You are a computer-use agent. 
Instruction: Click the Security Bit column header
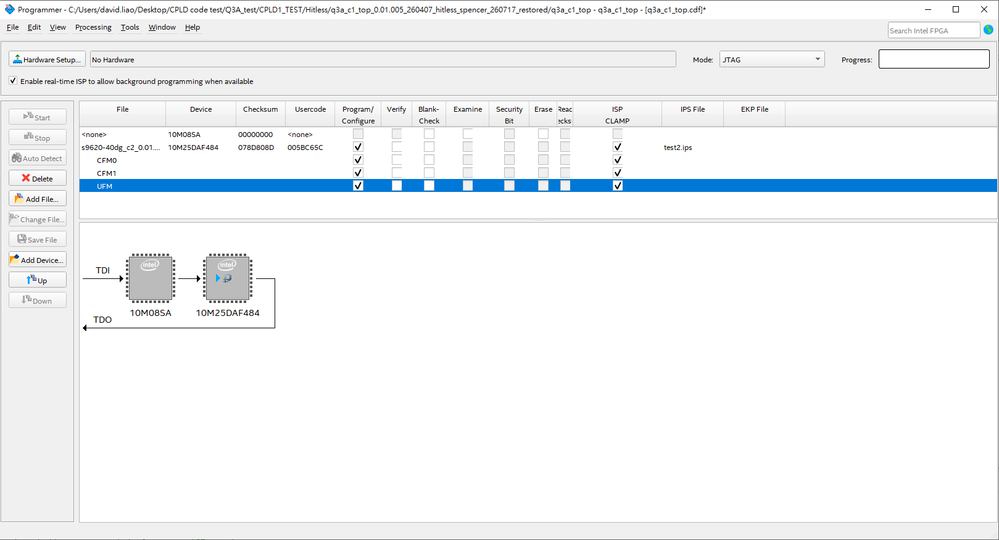point(509,114)
